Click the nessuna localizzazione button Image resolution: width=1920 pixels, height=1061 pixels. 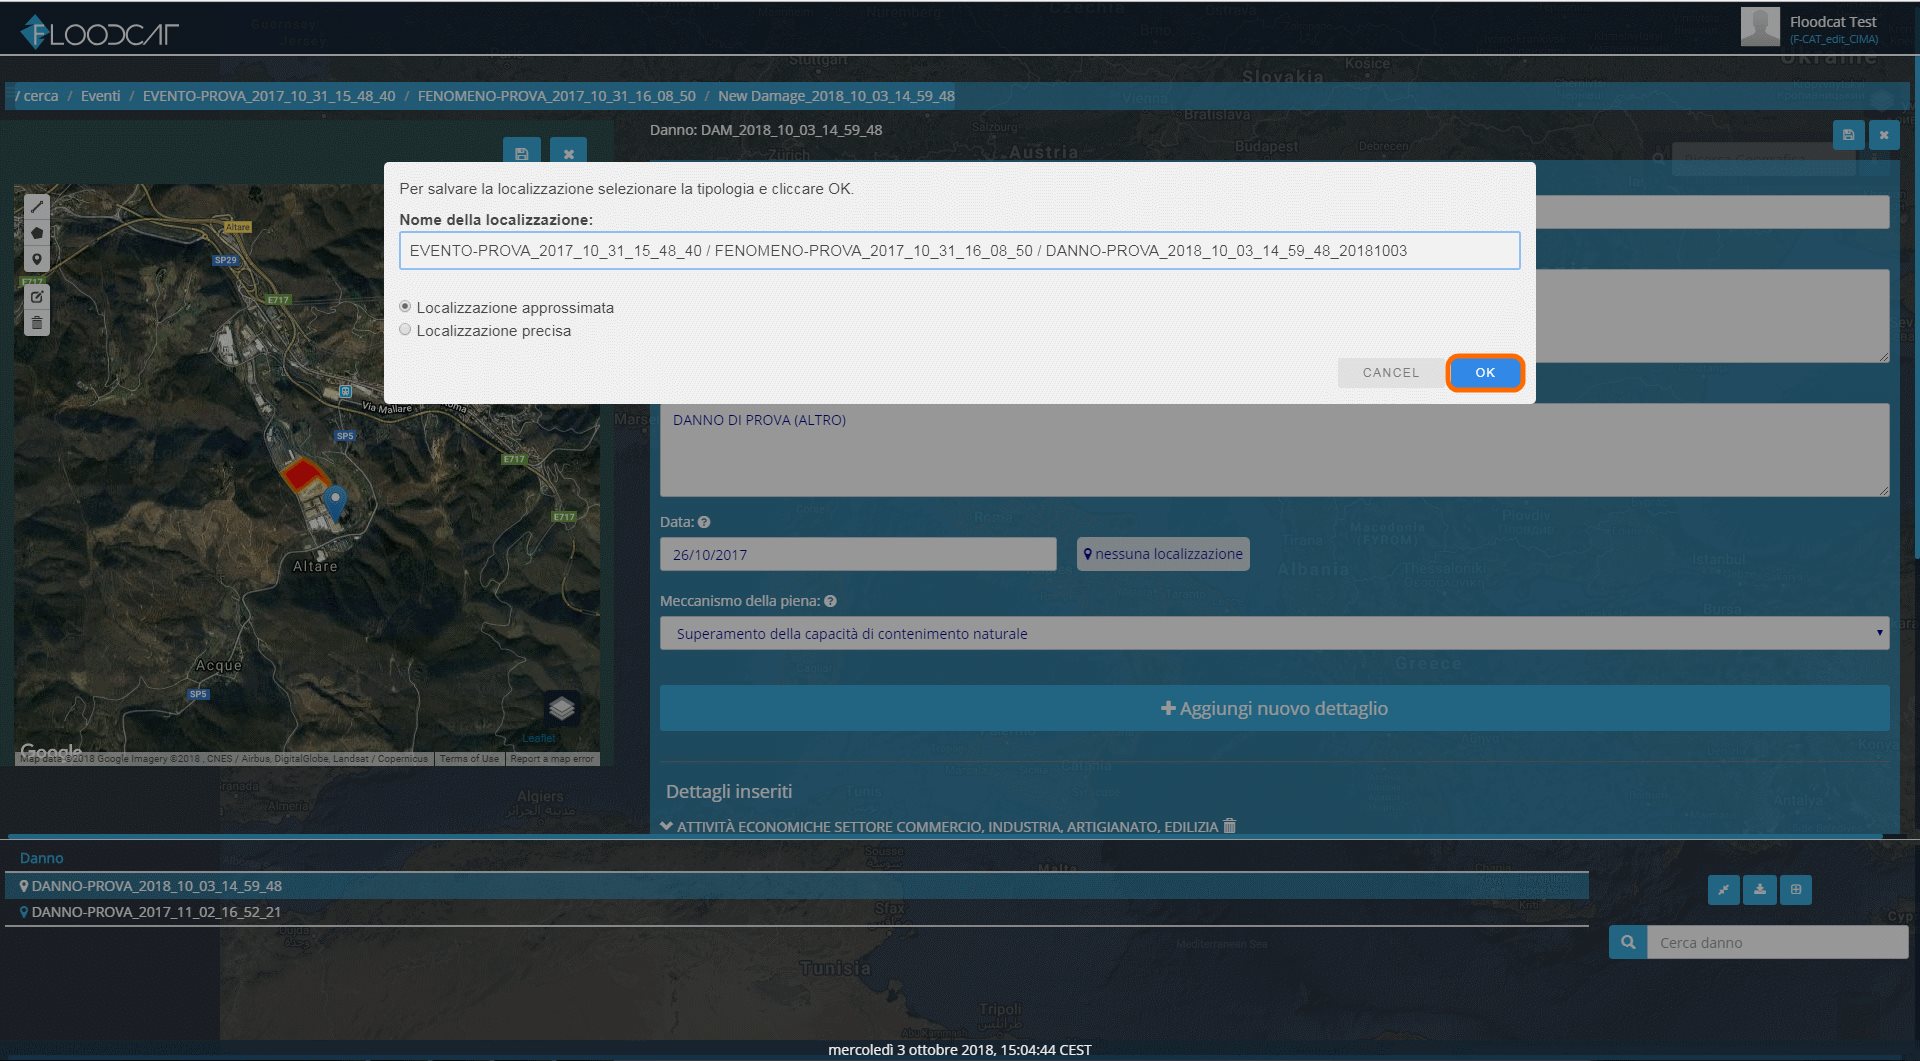1163,554
